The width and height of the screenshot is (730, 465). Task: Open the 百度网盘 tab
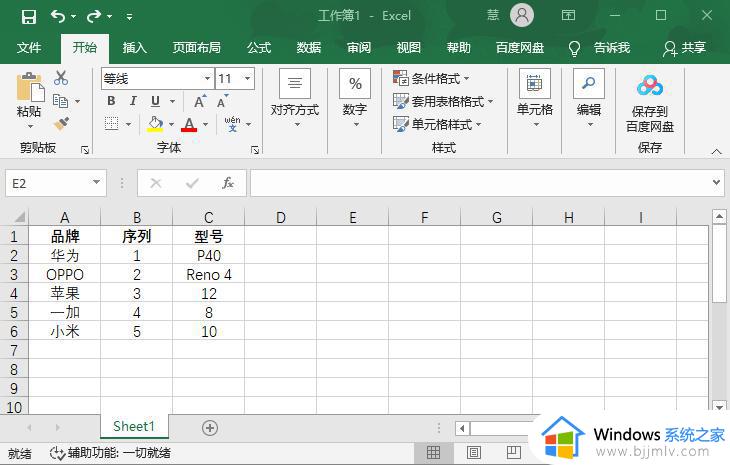click(x=520, y=48)
